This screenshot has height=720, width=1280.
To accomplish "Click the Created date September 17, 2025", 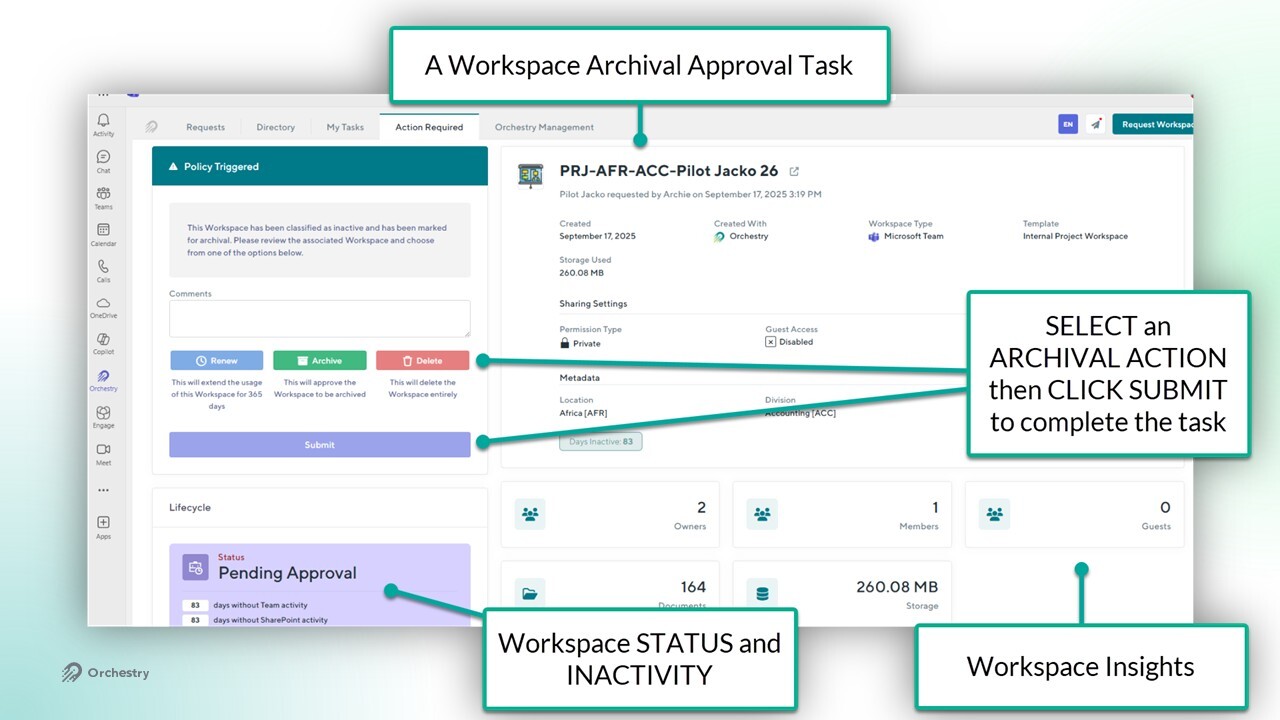I will [597, 236].
